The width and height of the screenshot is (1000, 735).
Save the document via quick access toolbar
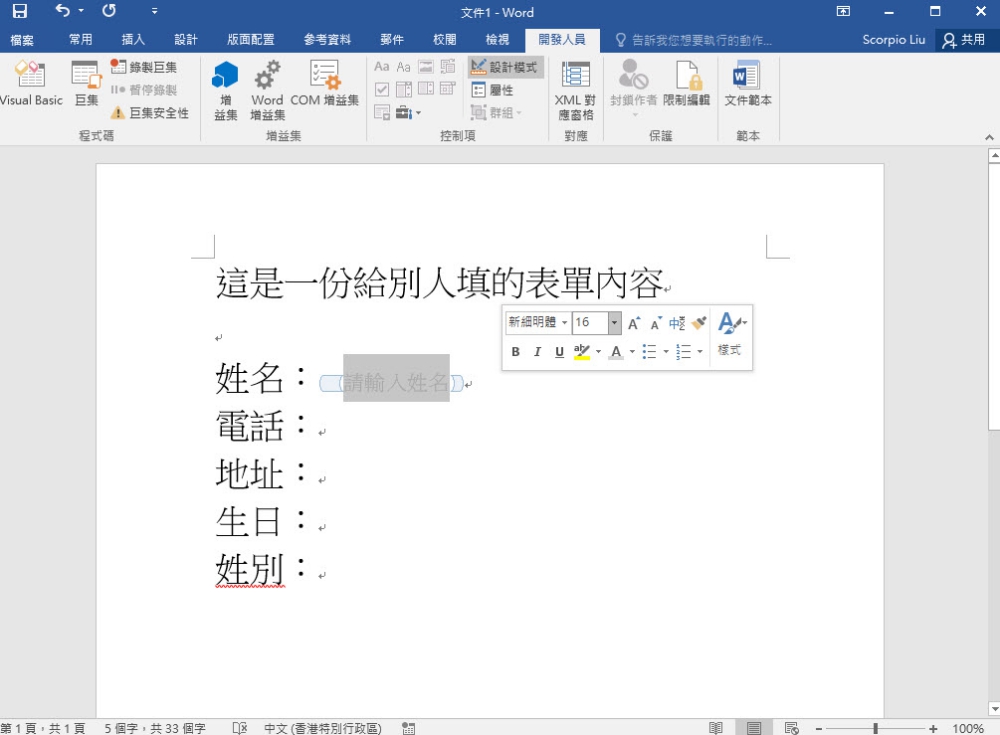[20, 11]
